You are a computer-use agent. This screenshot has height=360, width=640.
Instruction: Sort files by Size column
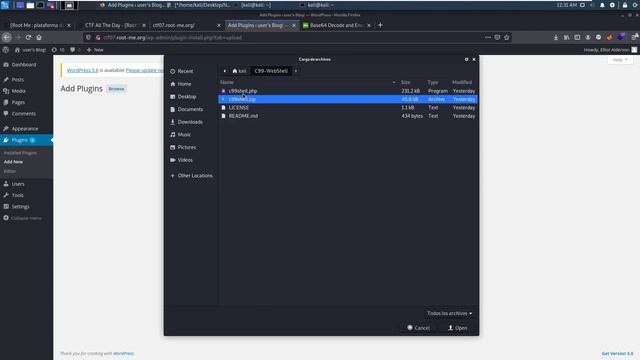(x=405, y=82)
